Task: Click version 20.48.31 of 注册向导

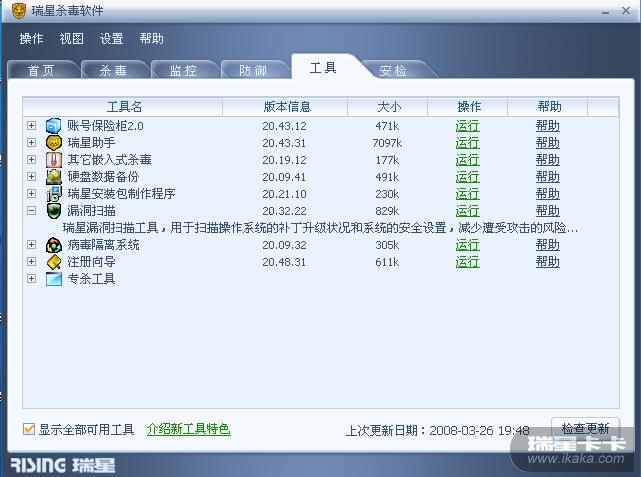Action: (284, 262)
